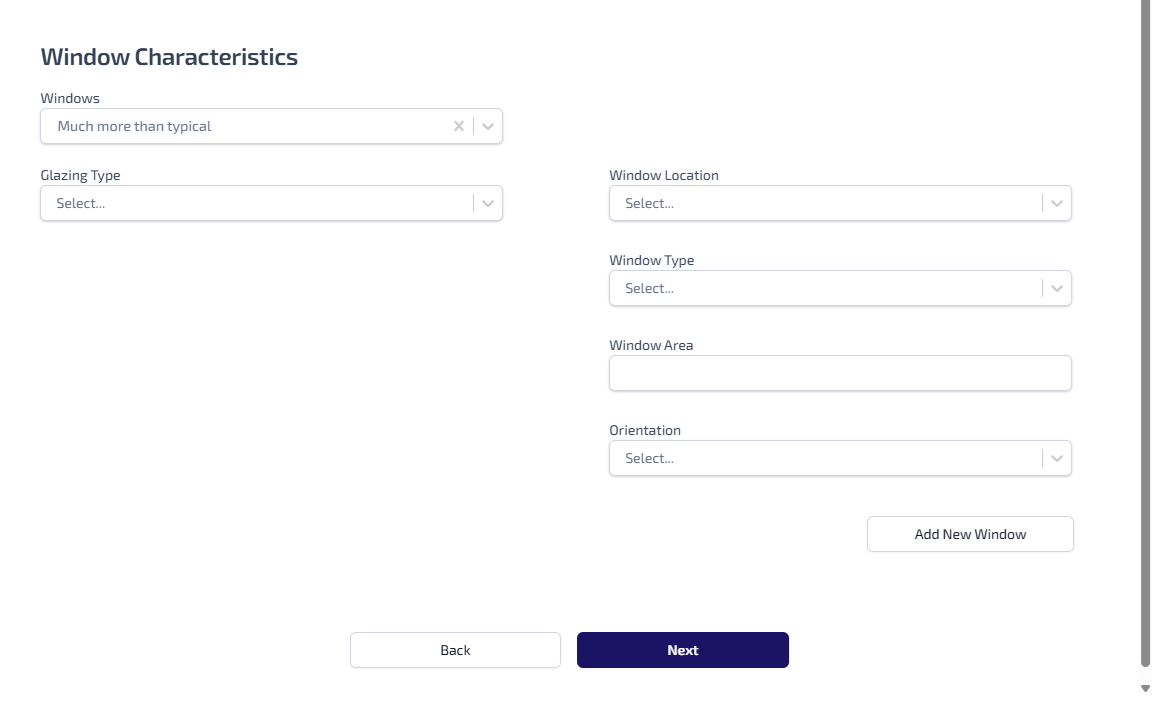This screenshot has height=704, width=1152.
Task: Click the Windows dropdown chevron arrow
Action: pyautogui.click(x=487, y=126)
